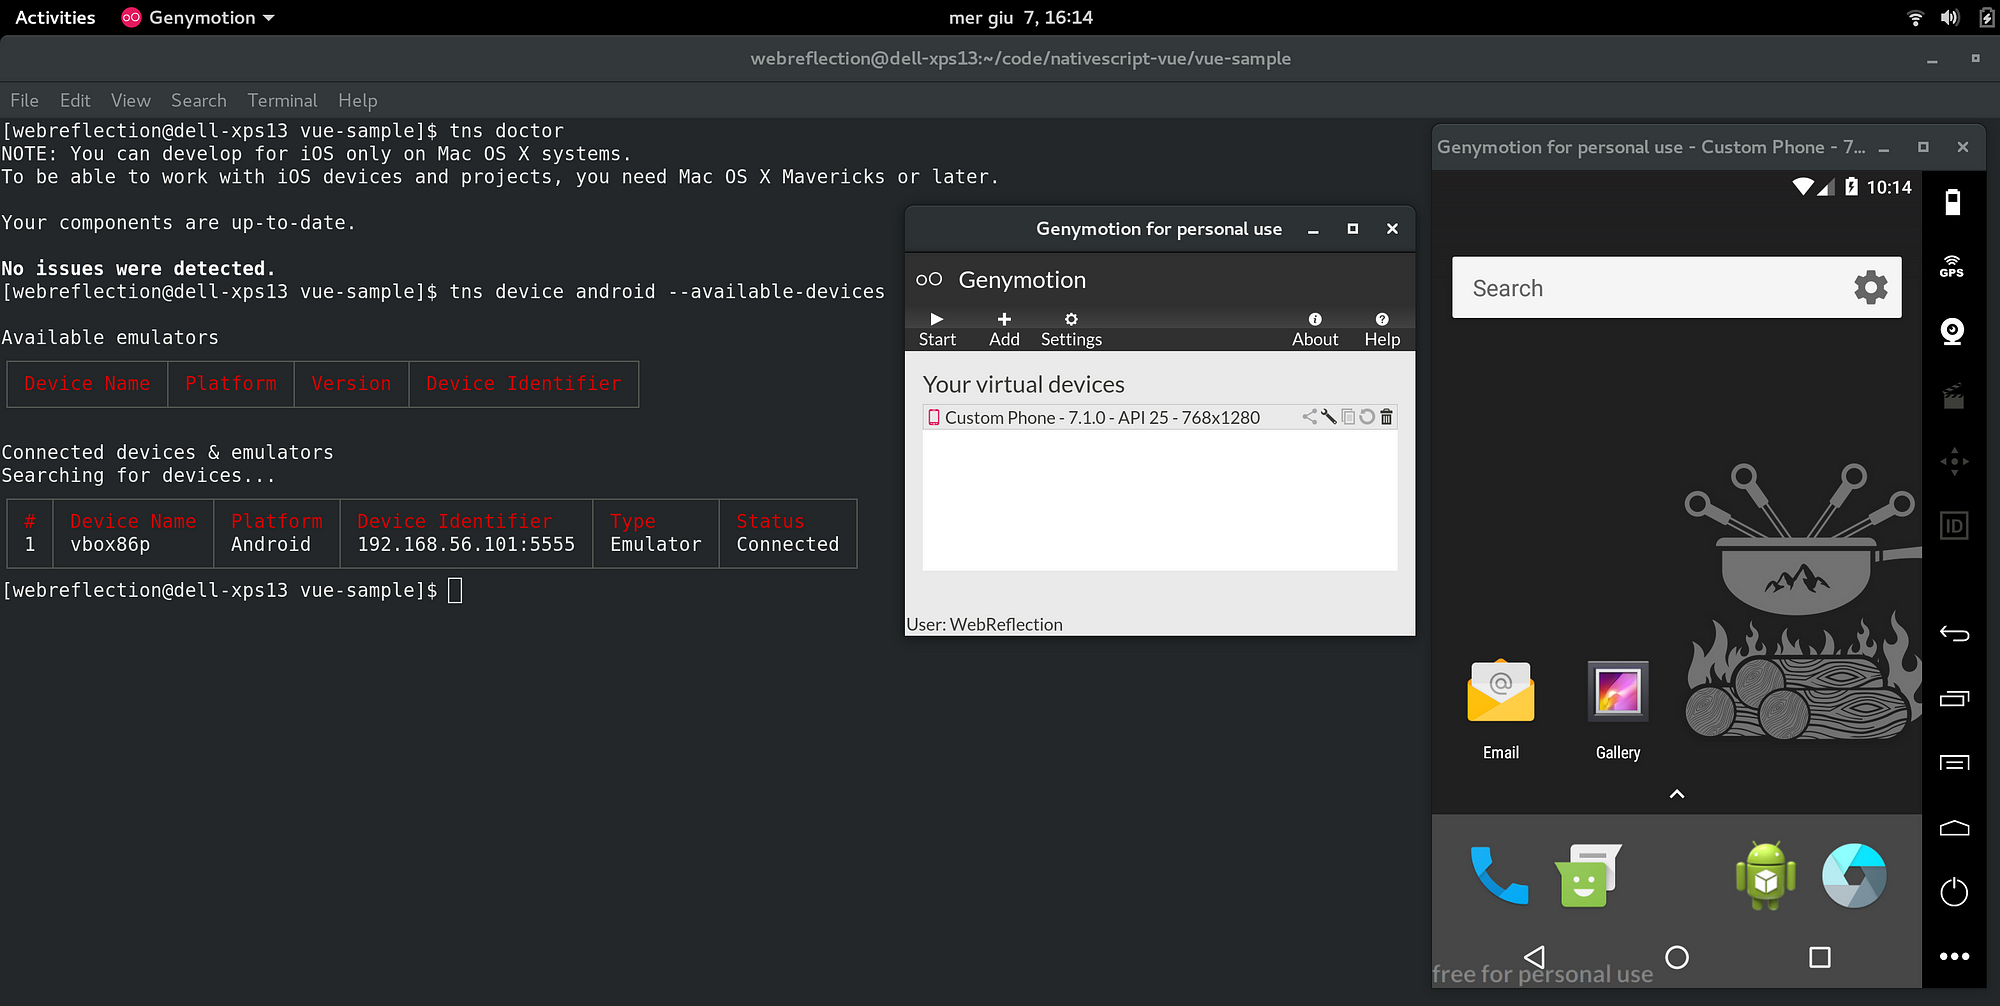Image resolution: width=2000 pixels, height=1006 pixels.
Task: Open the Phone dialer app in the dock
Action: click(1499, 875)
